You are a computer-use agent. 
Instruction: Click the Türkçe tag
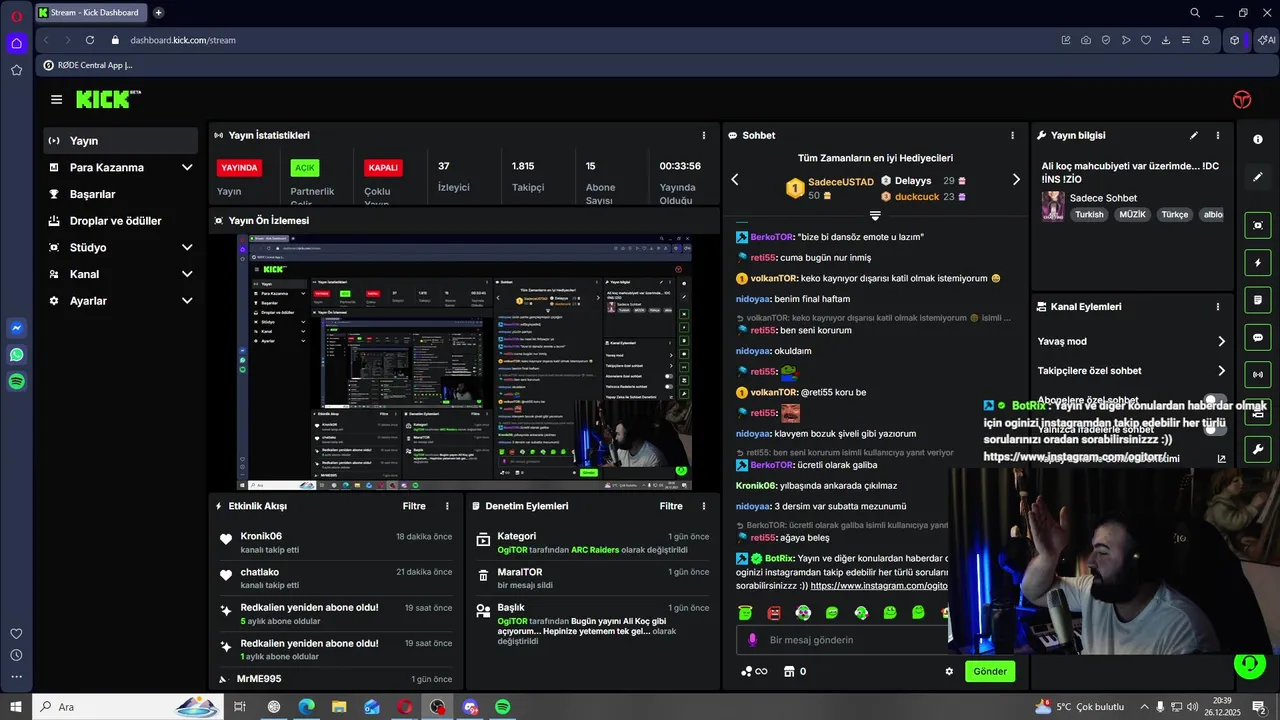1175,214
